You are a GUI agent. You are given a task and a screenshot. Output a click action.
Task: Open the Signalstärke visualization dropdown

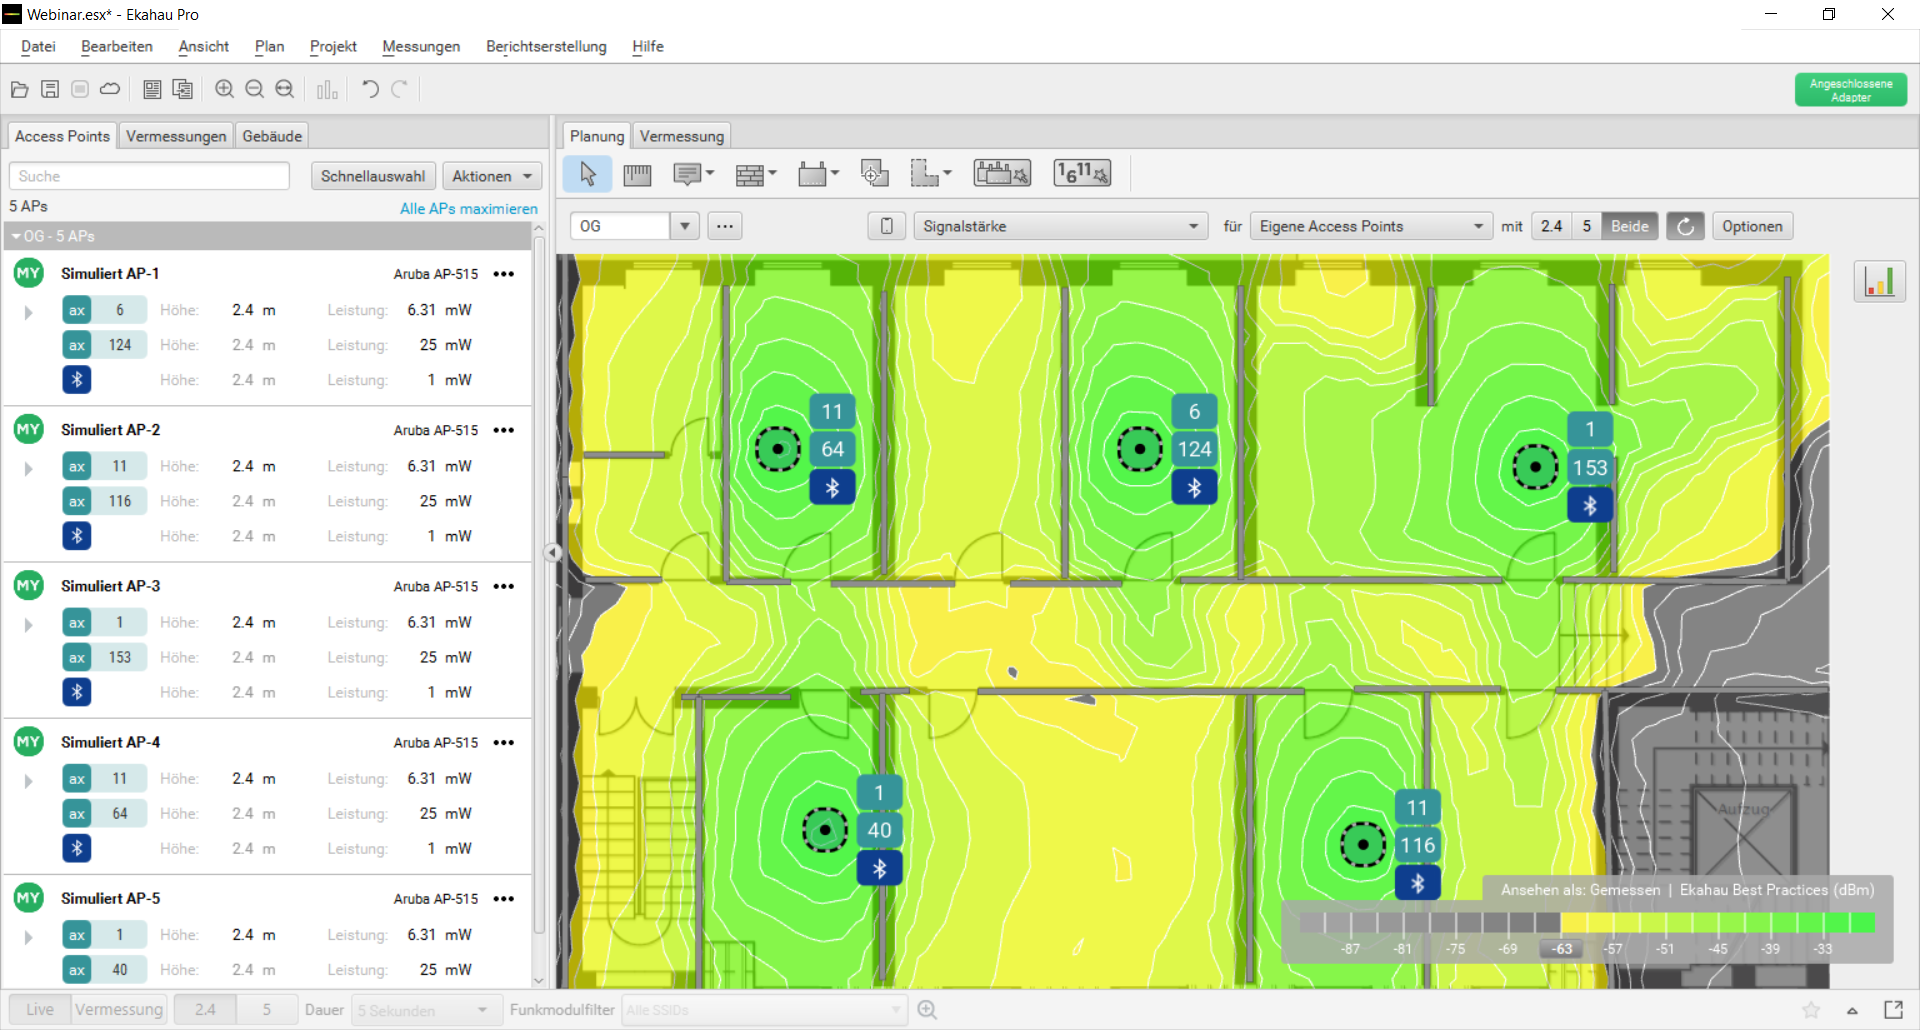(1061, 226)
